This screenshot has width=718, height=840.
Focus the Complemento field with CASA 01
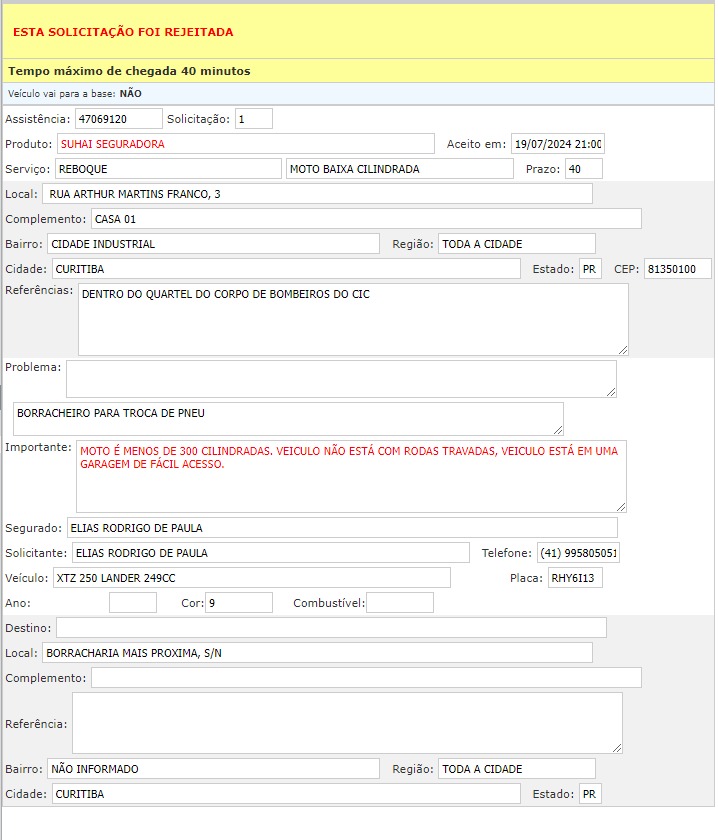[x=366, y=219]
